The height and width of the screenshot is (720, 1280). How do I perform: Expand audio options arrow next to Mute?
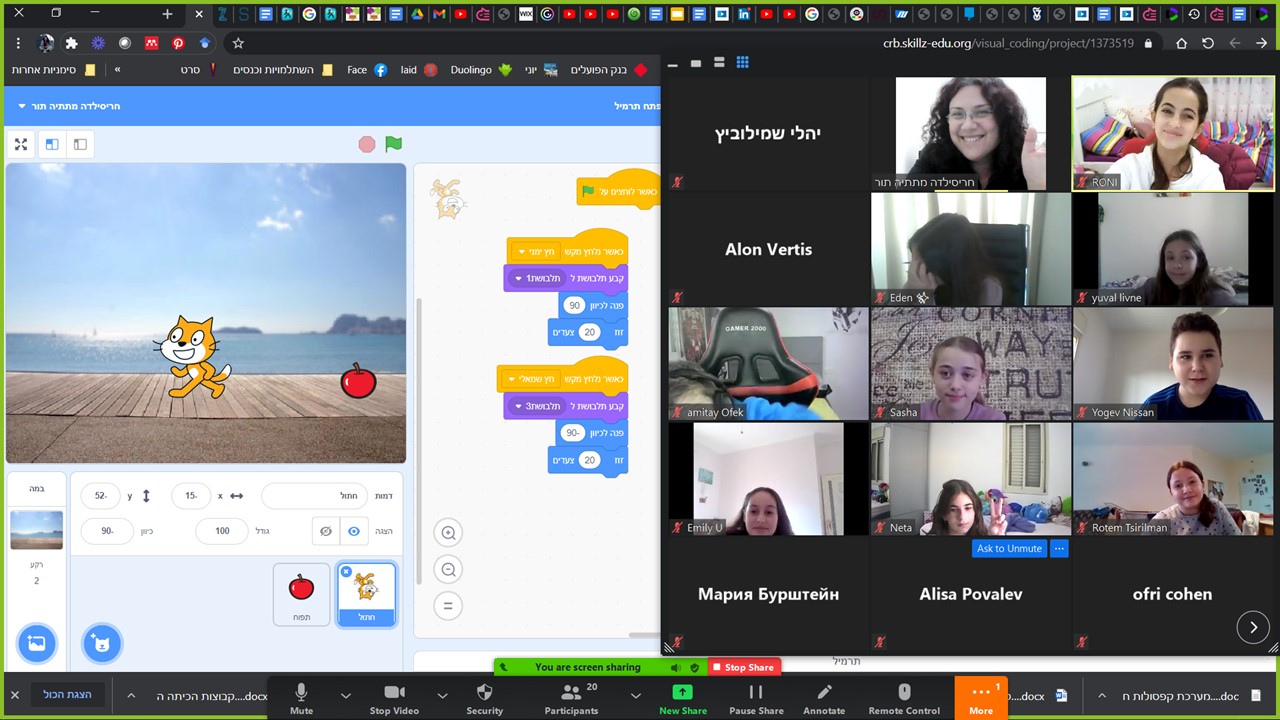(345, 695)
